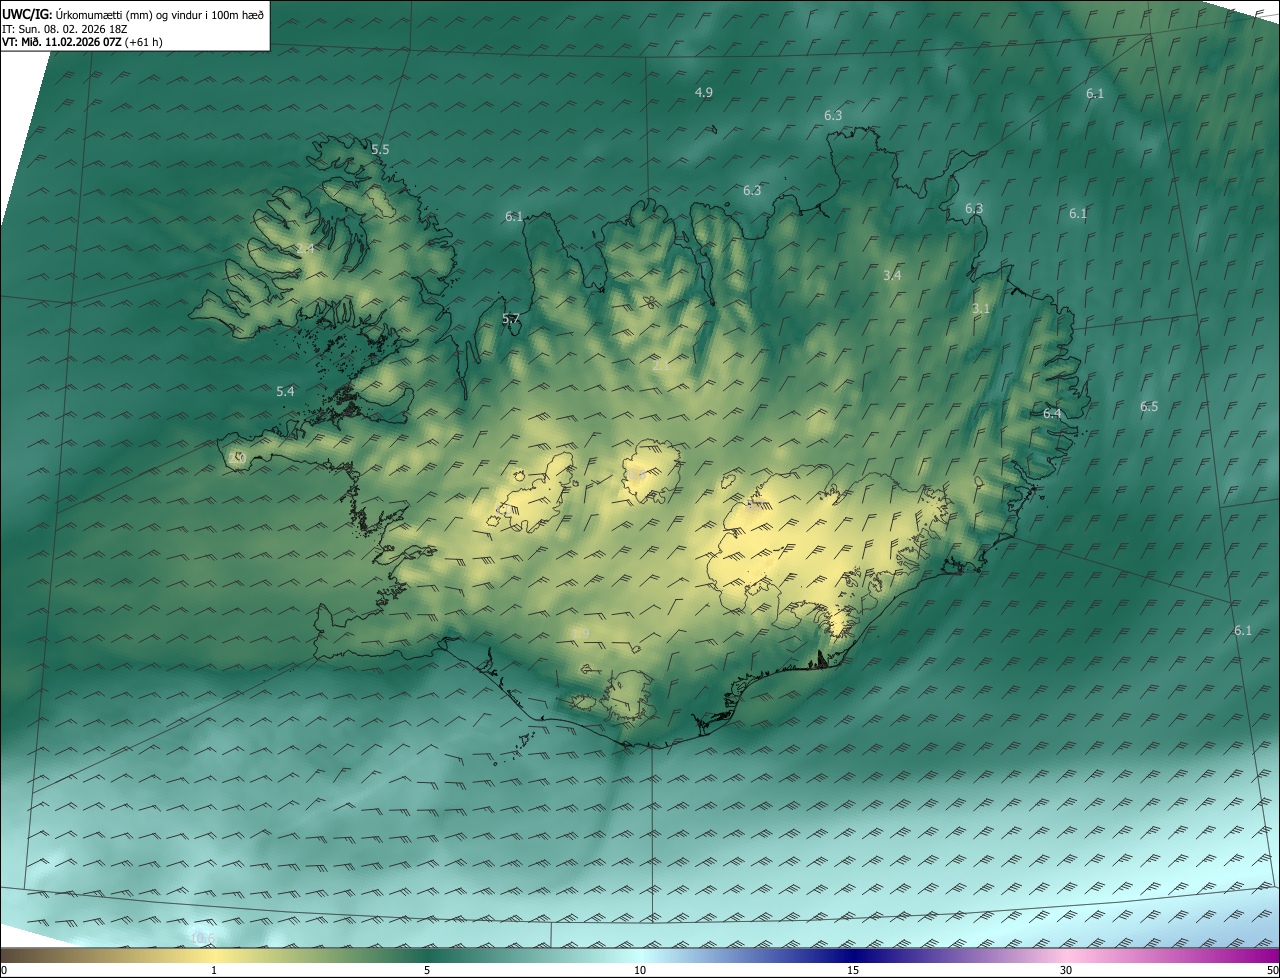Click the 10 tick on the colorbar
1280x978 pixels.
[x=640, y=970]
